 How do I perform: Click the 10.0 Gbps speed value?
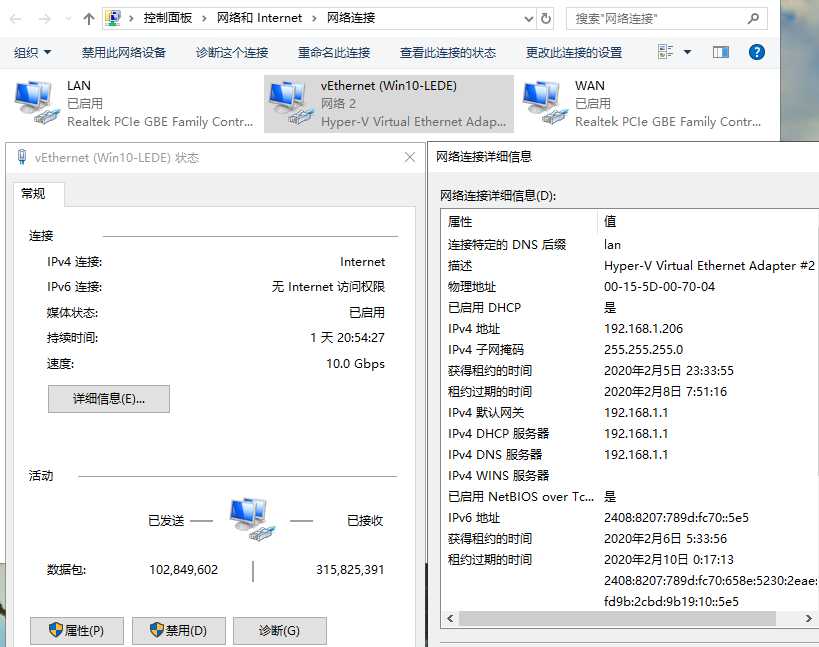355,363
